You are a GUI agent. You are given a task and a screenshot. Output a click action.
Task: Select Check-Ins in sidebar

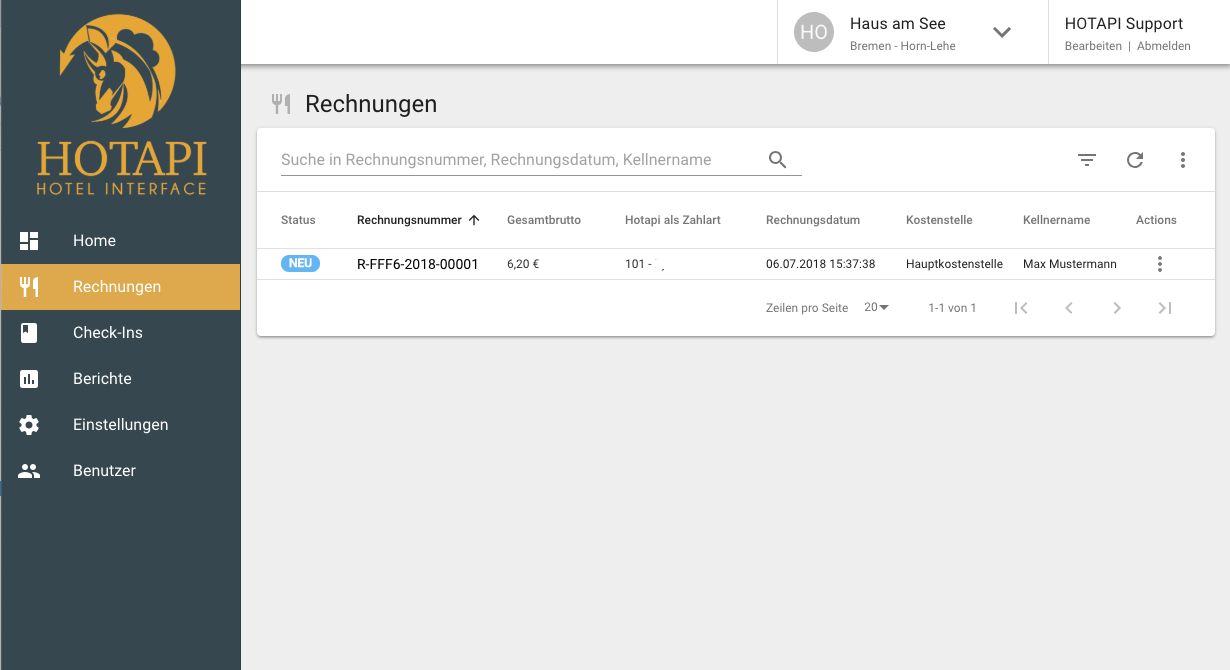coord(107,333)
